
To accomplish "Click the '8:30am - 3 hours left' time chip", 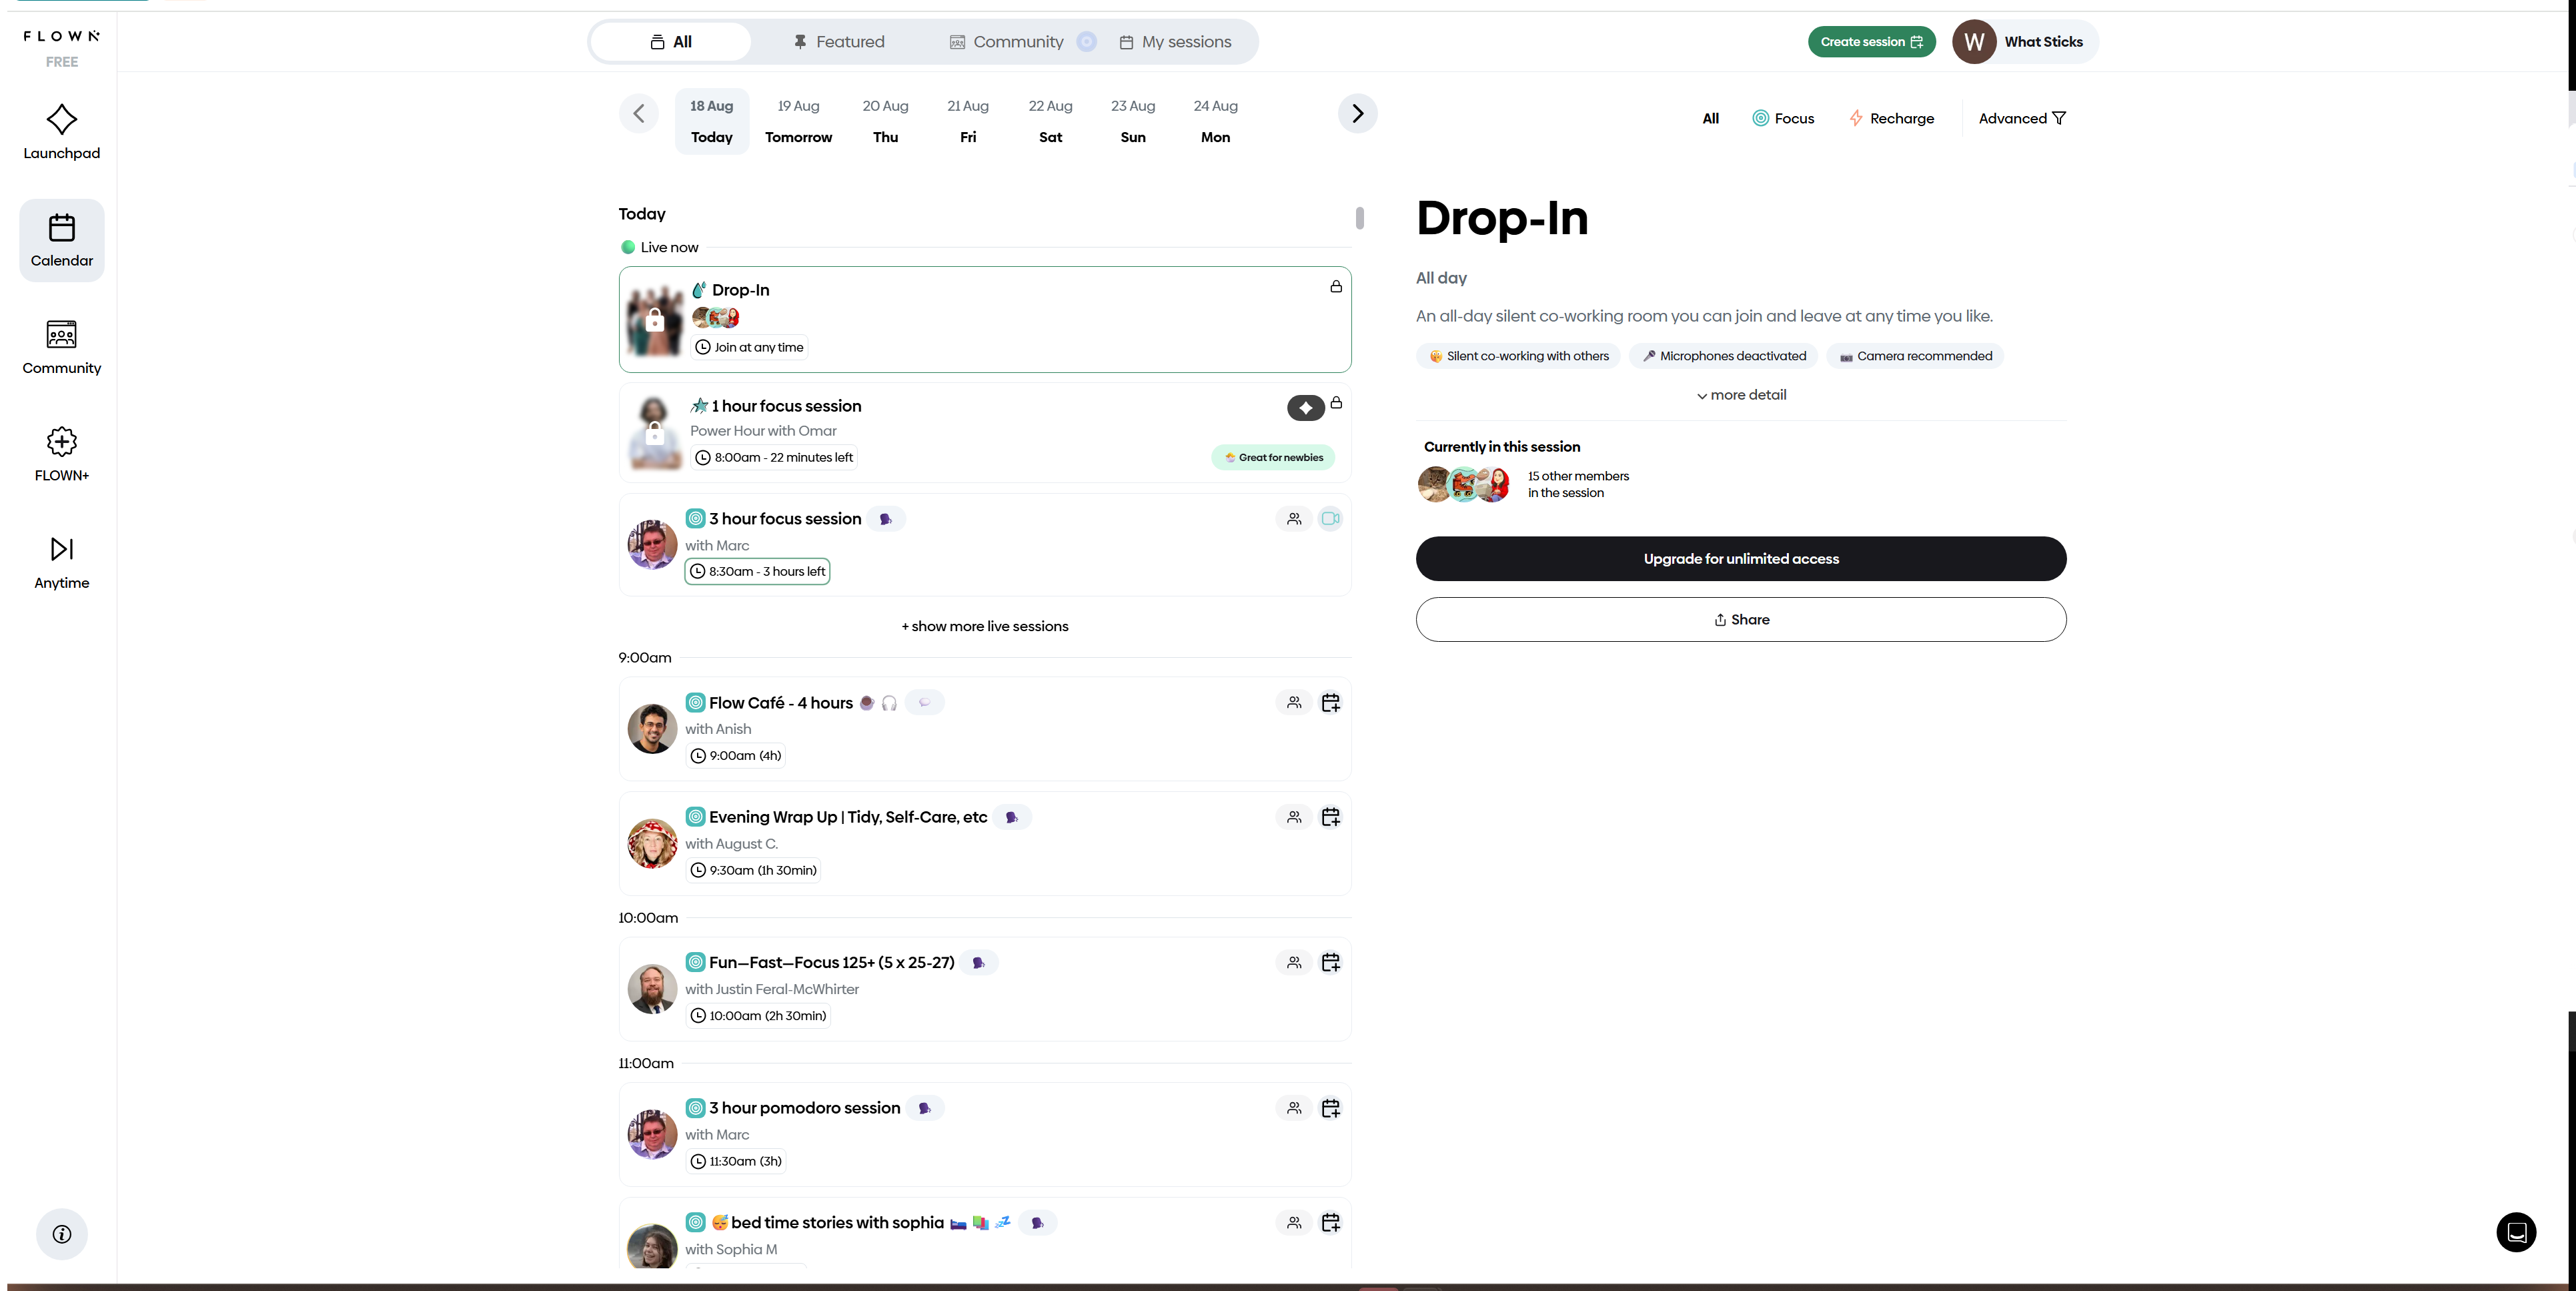I will pyautogui.click(x=757, y=571).
